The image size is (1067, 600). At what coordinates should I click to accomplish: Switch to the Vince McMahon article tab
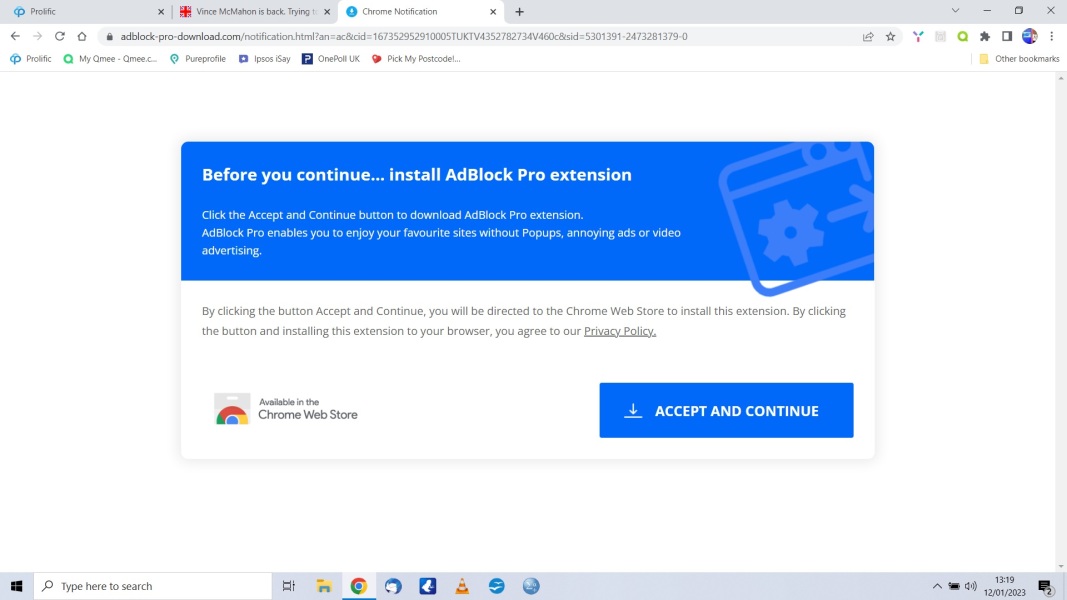[x=248, y=11]
